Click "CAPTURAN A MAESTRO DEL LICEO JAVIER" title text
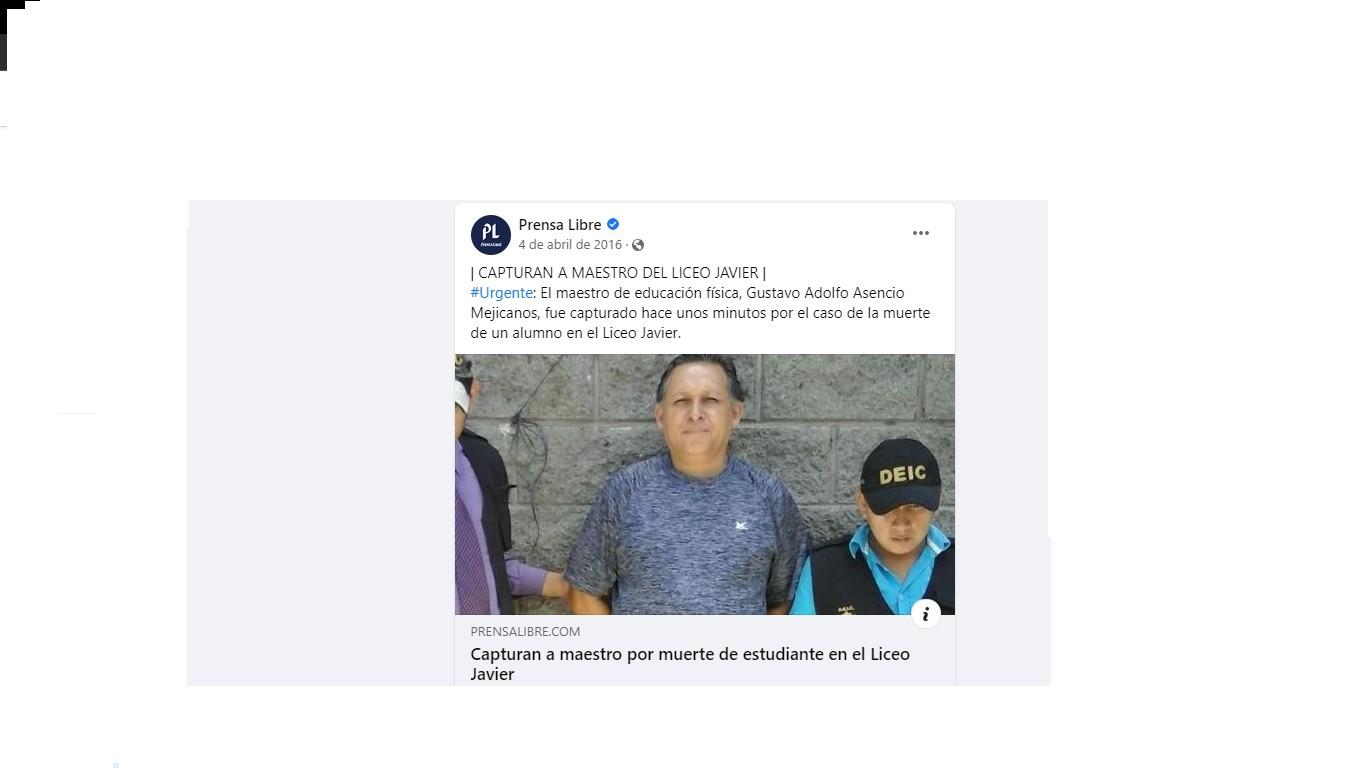Viewport: 1366px width, 768px height. point(618,273)
